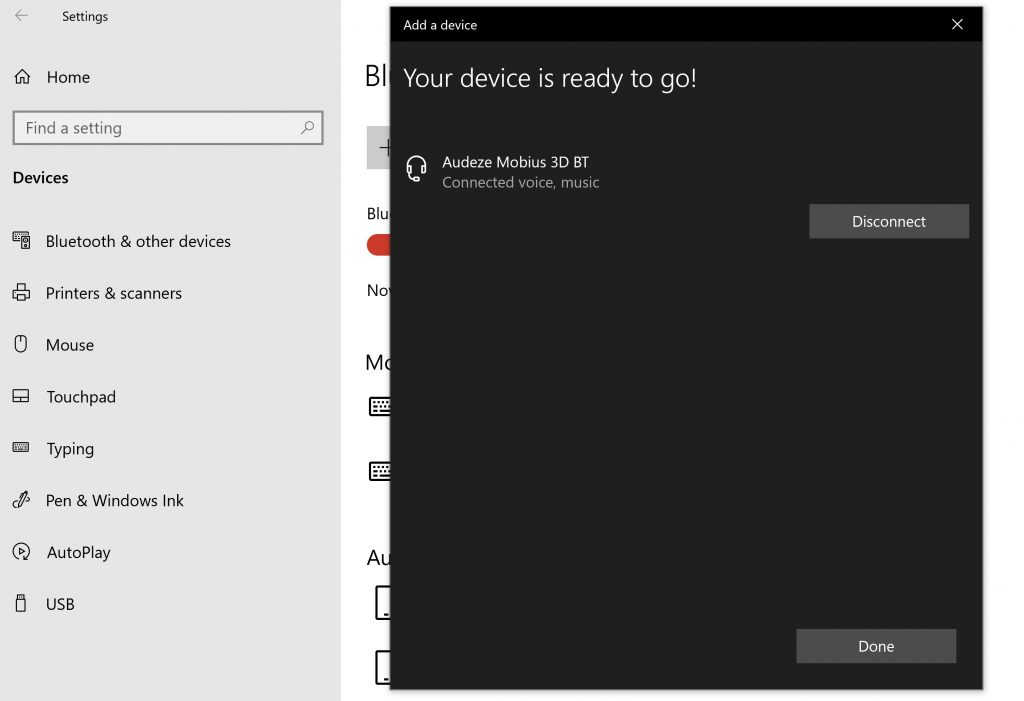This screenshot has height=701, width=1024.
Task: Click the Find a setting search box
Action: point(168,127)
